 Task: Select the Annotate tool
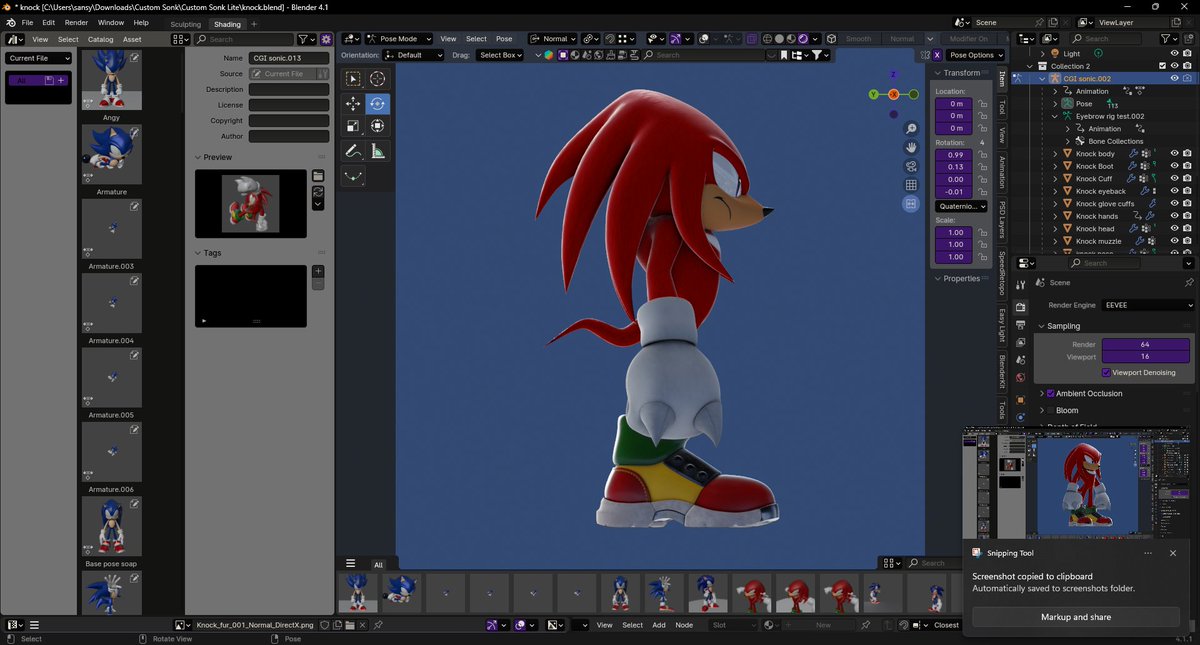353,150
